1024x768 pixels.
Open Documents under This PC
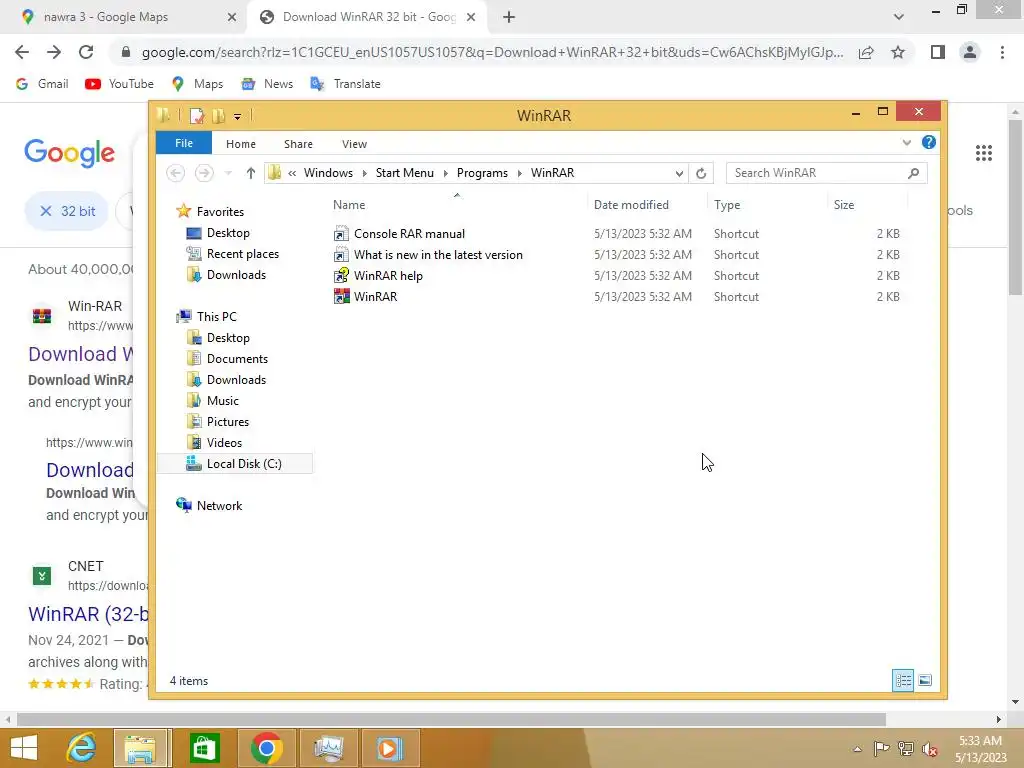tap(237, 359)
